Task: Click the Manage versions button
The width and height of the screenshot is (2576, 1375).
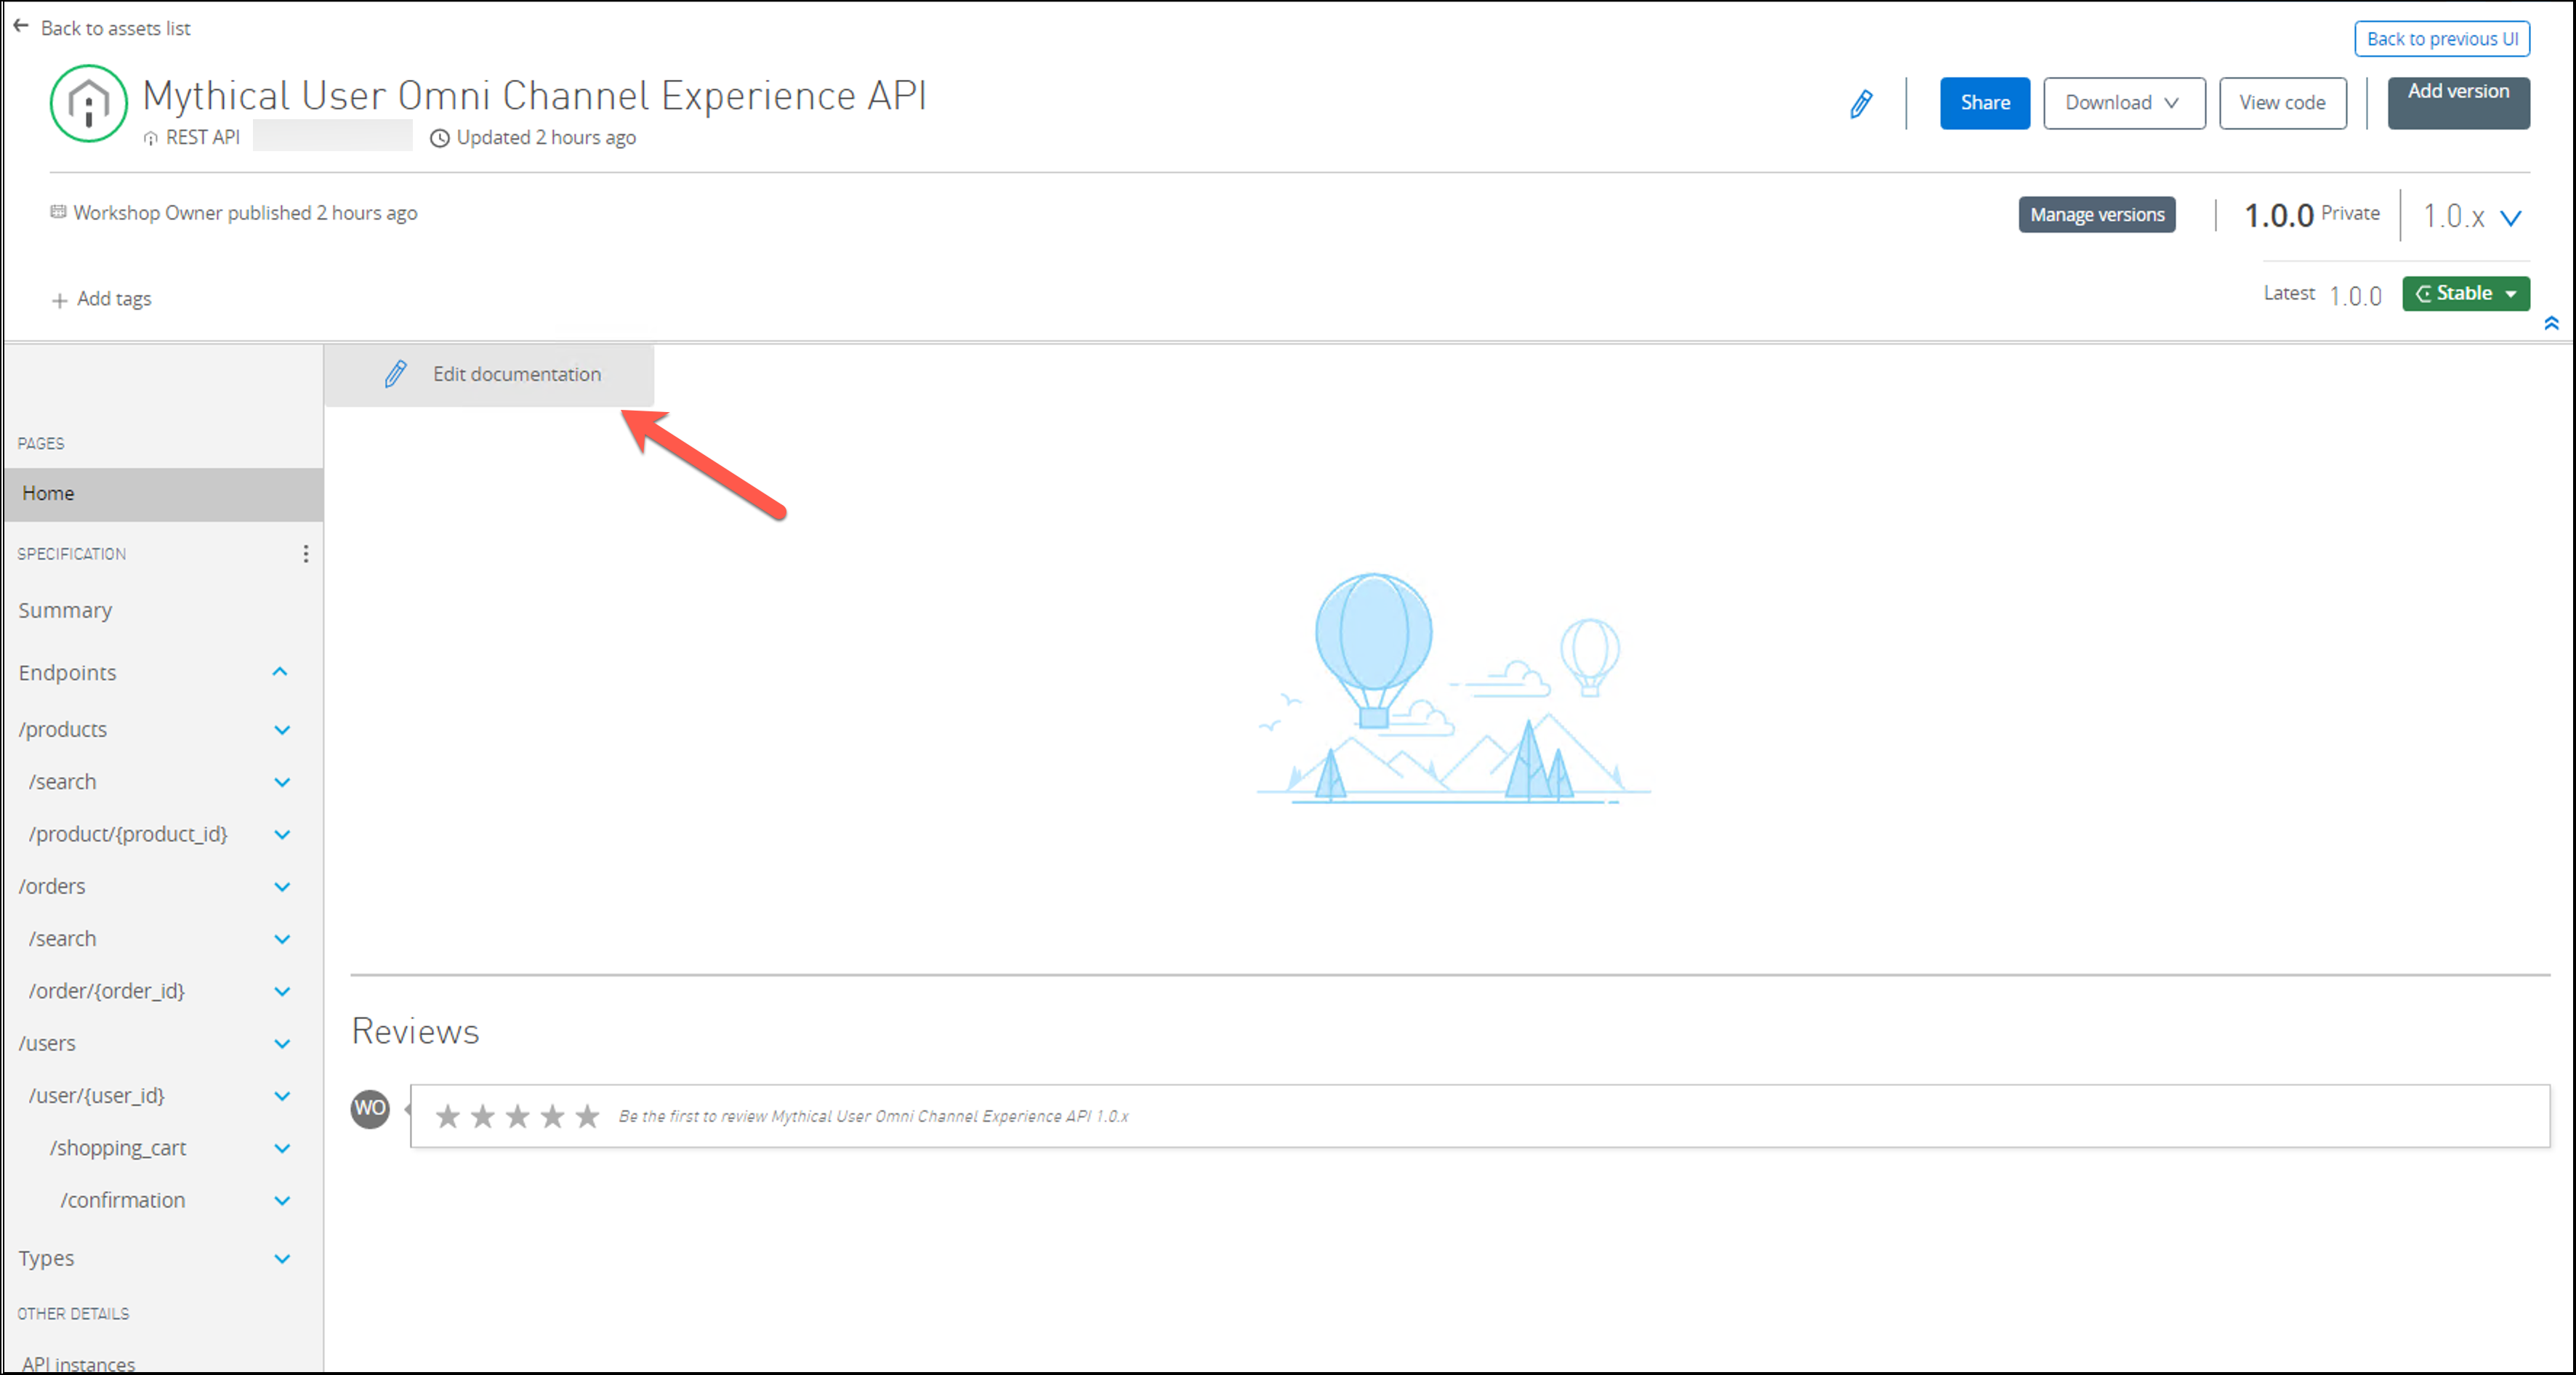Action: [x=2096, y=215]
